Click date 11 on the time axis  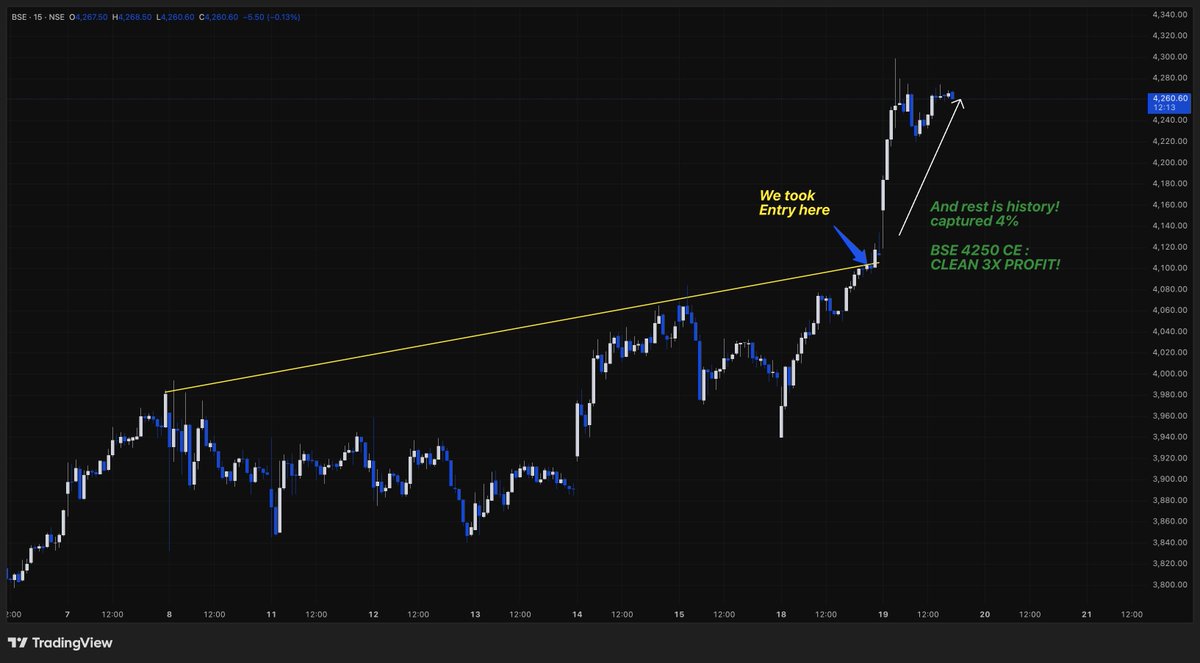(x=271, y=615)
